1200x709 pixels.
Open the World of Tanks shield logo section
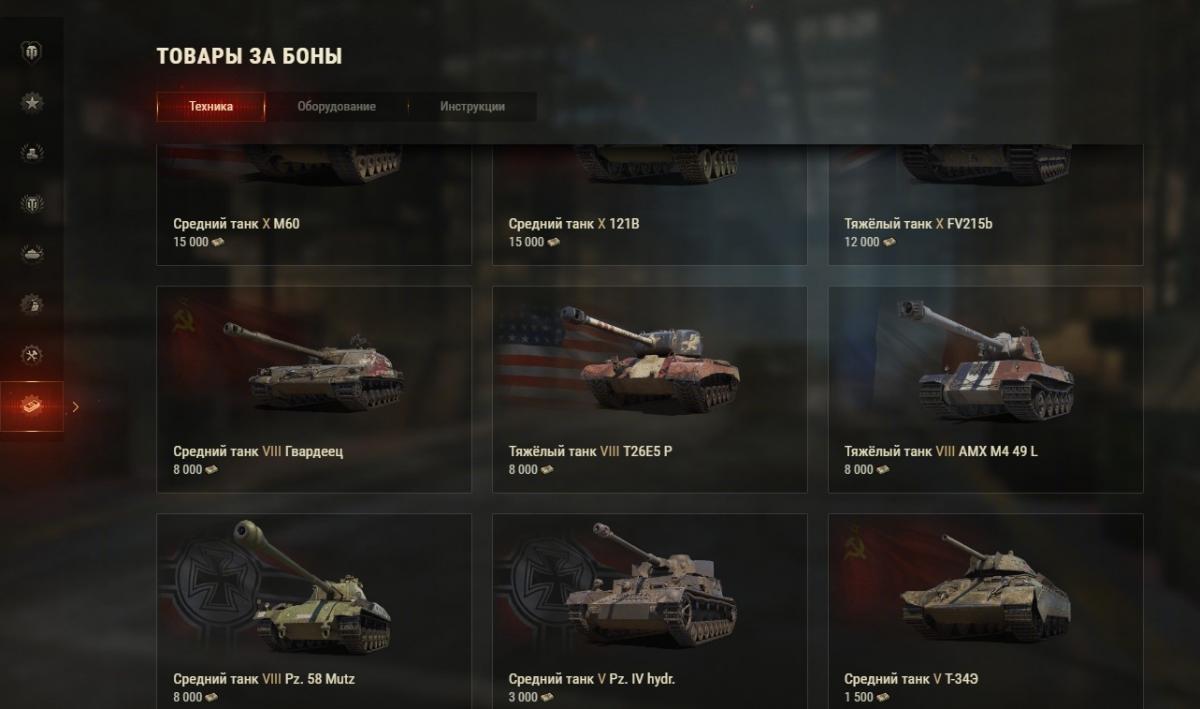[x=32, y=51]
